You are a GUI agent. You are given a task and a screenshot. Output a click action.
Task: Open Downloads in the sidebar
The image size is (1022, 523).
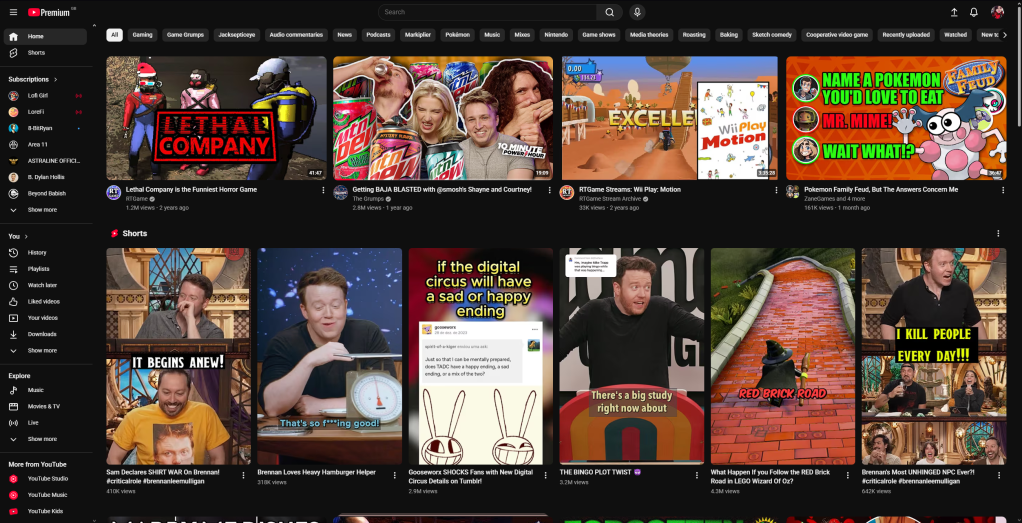point(42,334)
